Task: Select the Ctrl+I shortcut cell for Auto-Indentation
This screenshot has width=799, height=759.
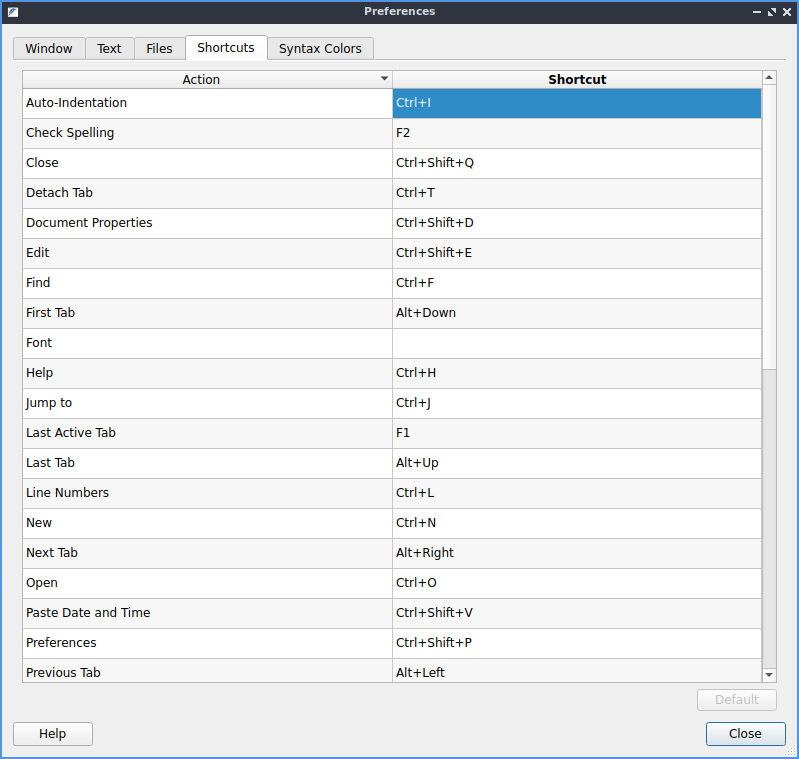Action: coord(577,103)
